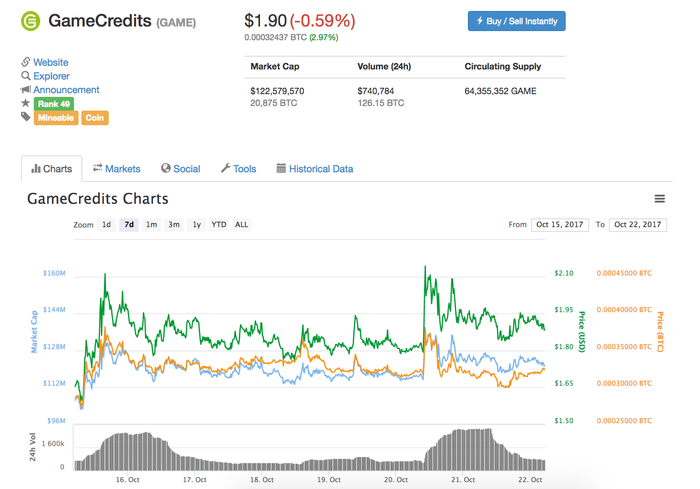Click the (GAME) ticker symbol text

click(x=176, y=22)
